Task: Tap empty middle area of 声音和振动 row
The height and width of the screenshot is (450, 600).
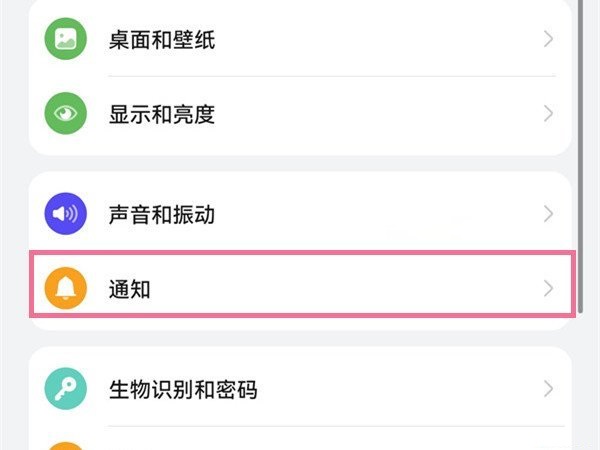Action: [380, 214]
